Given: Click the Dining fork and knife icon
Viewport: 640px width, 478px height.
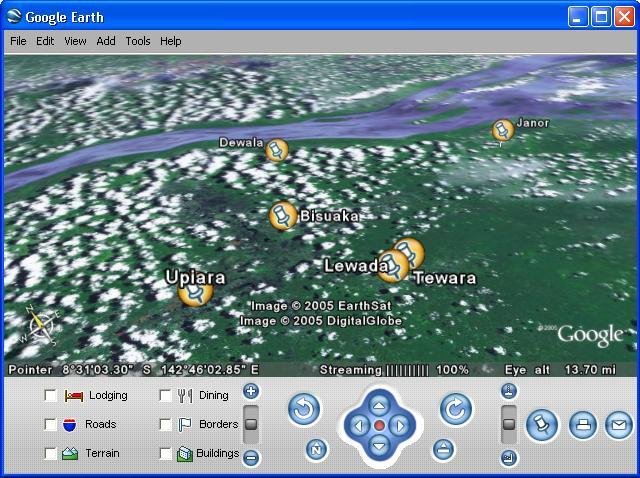Looking at the screenshot, I should tap(185, 396).
